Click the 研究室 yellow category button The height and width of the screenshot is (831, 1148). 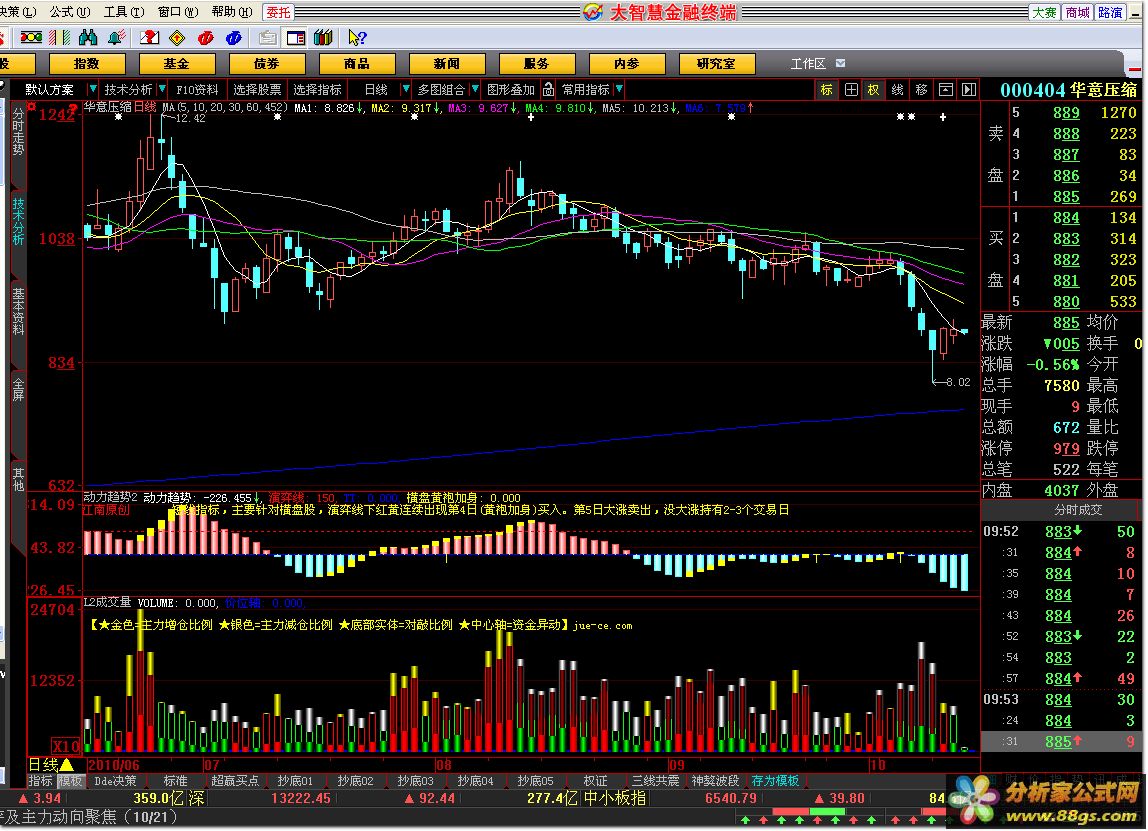coord(717,64)
